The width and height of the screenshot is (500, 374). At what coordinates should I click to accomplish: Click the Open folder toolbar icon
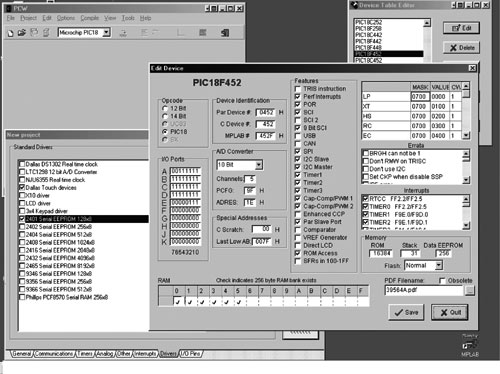point(22,33)
